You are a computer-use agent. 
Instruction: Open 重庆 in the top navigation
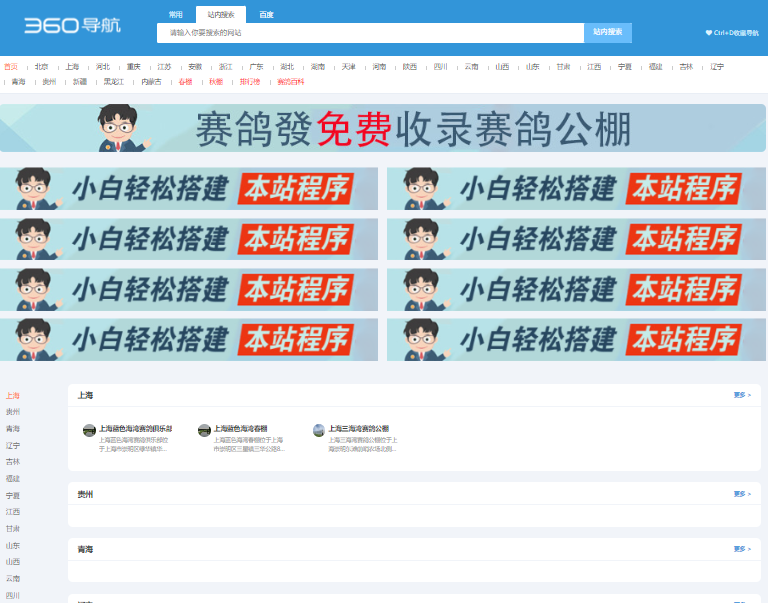tap(134, 67)
